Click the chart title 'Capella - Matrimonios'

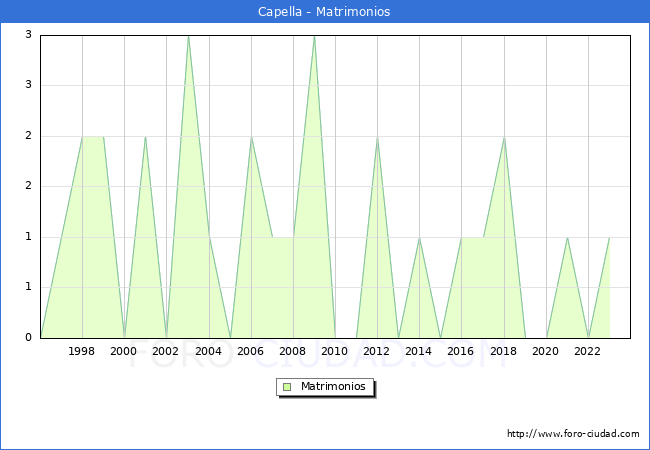324,11
